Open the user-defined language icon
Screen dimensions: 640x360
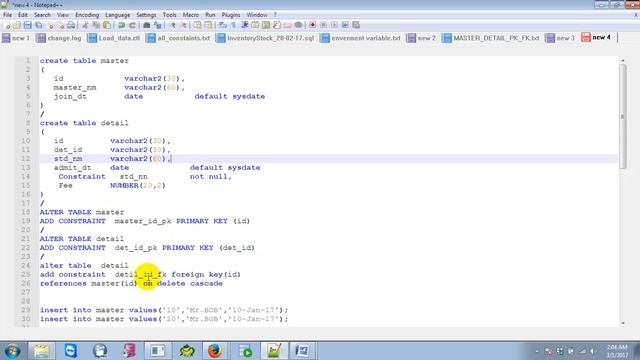click(255, 25)
